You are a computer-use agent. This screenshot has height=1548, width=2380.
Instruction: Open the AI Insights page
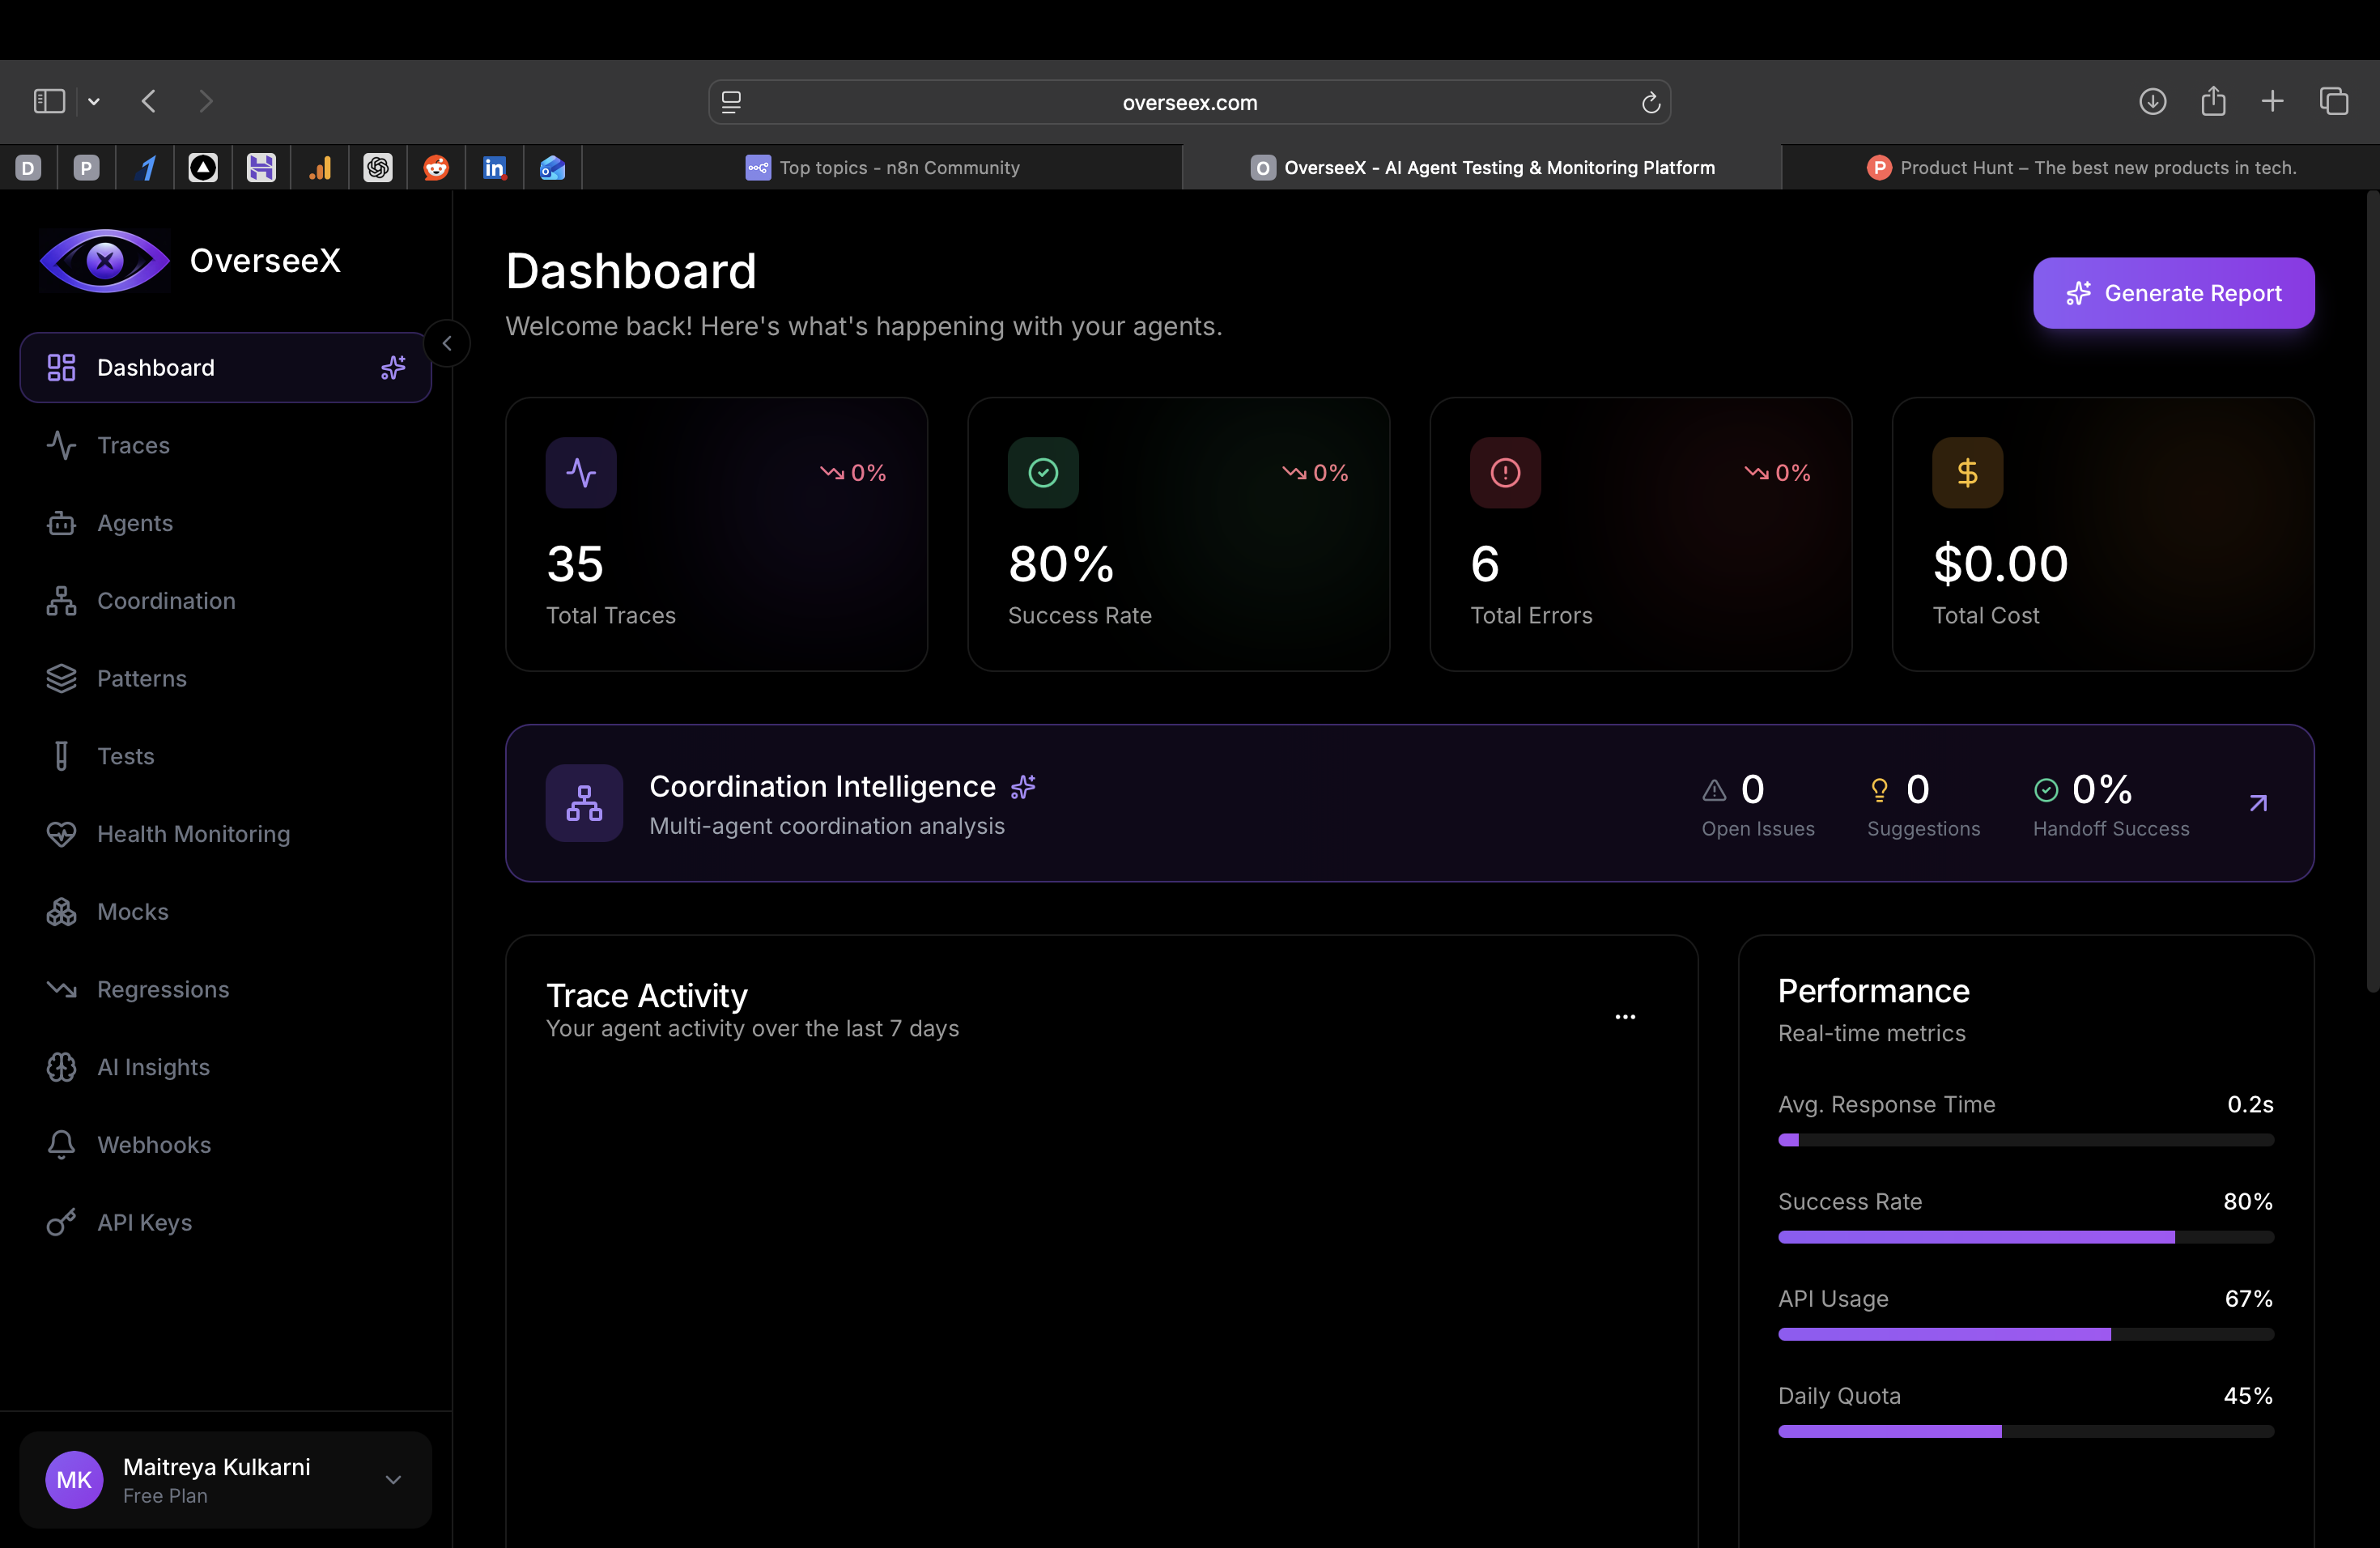152,1067
